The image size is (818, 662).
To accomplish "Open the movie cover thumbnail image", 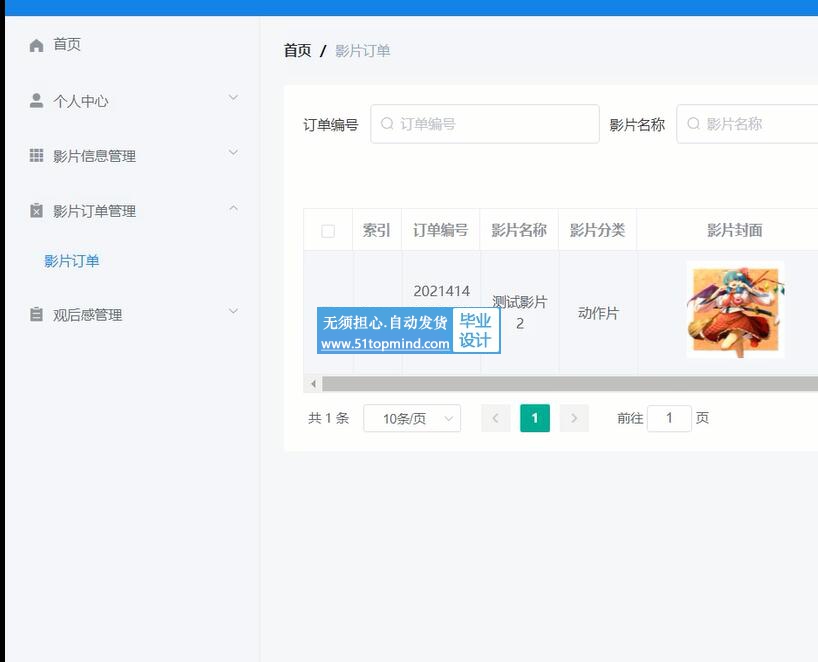I will [x=735, y=310].
